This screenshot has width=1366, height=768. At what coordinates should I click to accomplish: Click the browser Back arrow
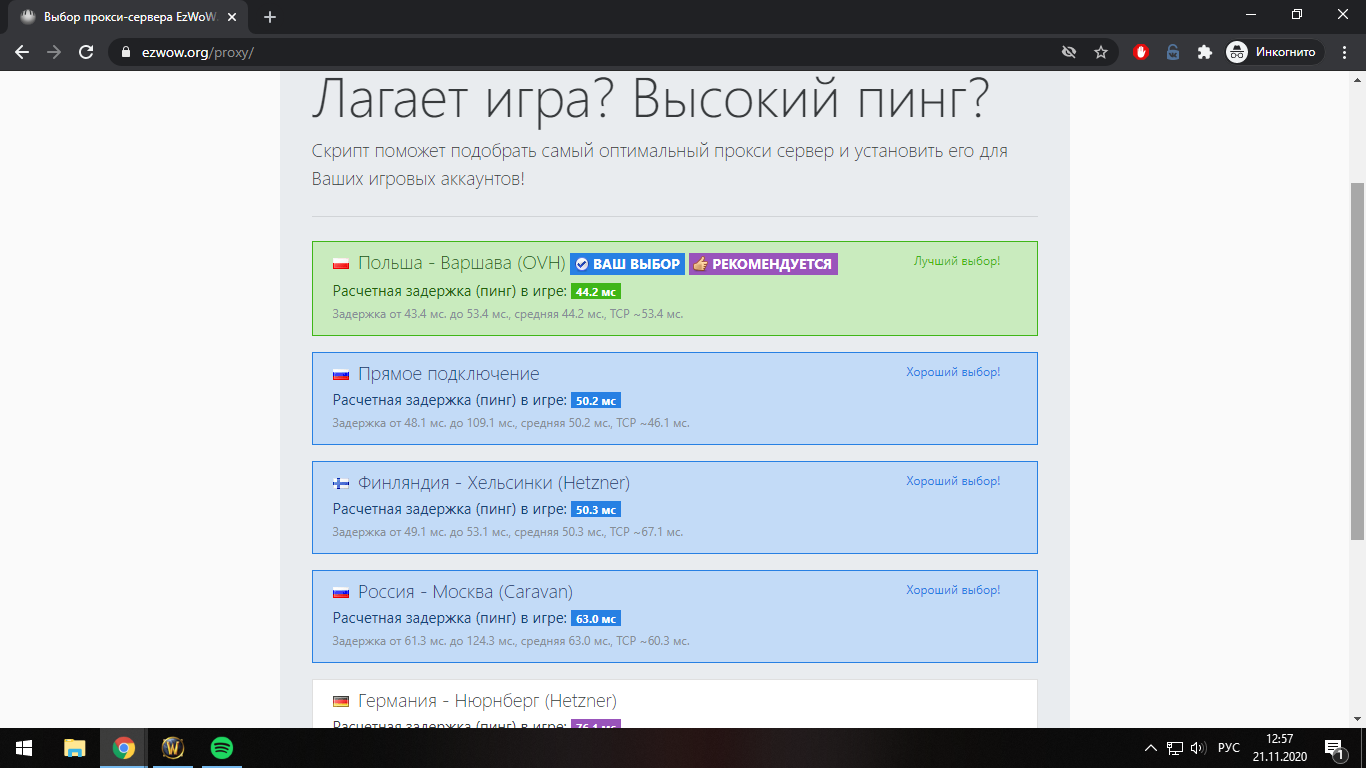(22, 52)
